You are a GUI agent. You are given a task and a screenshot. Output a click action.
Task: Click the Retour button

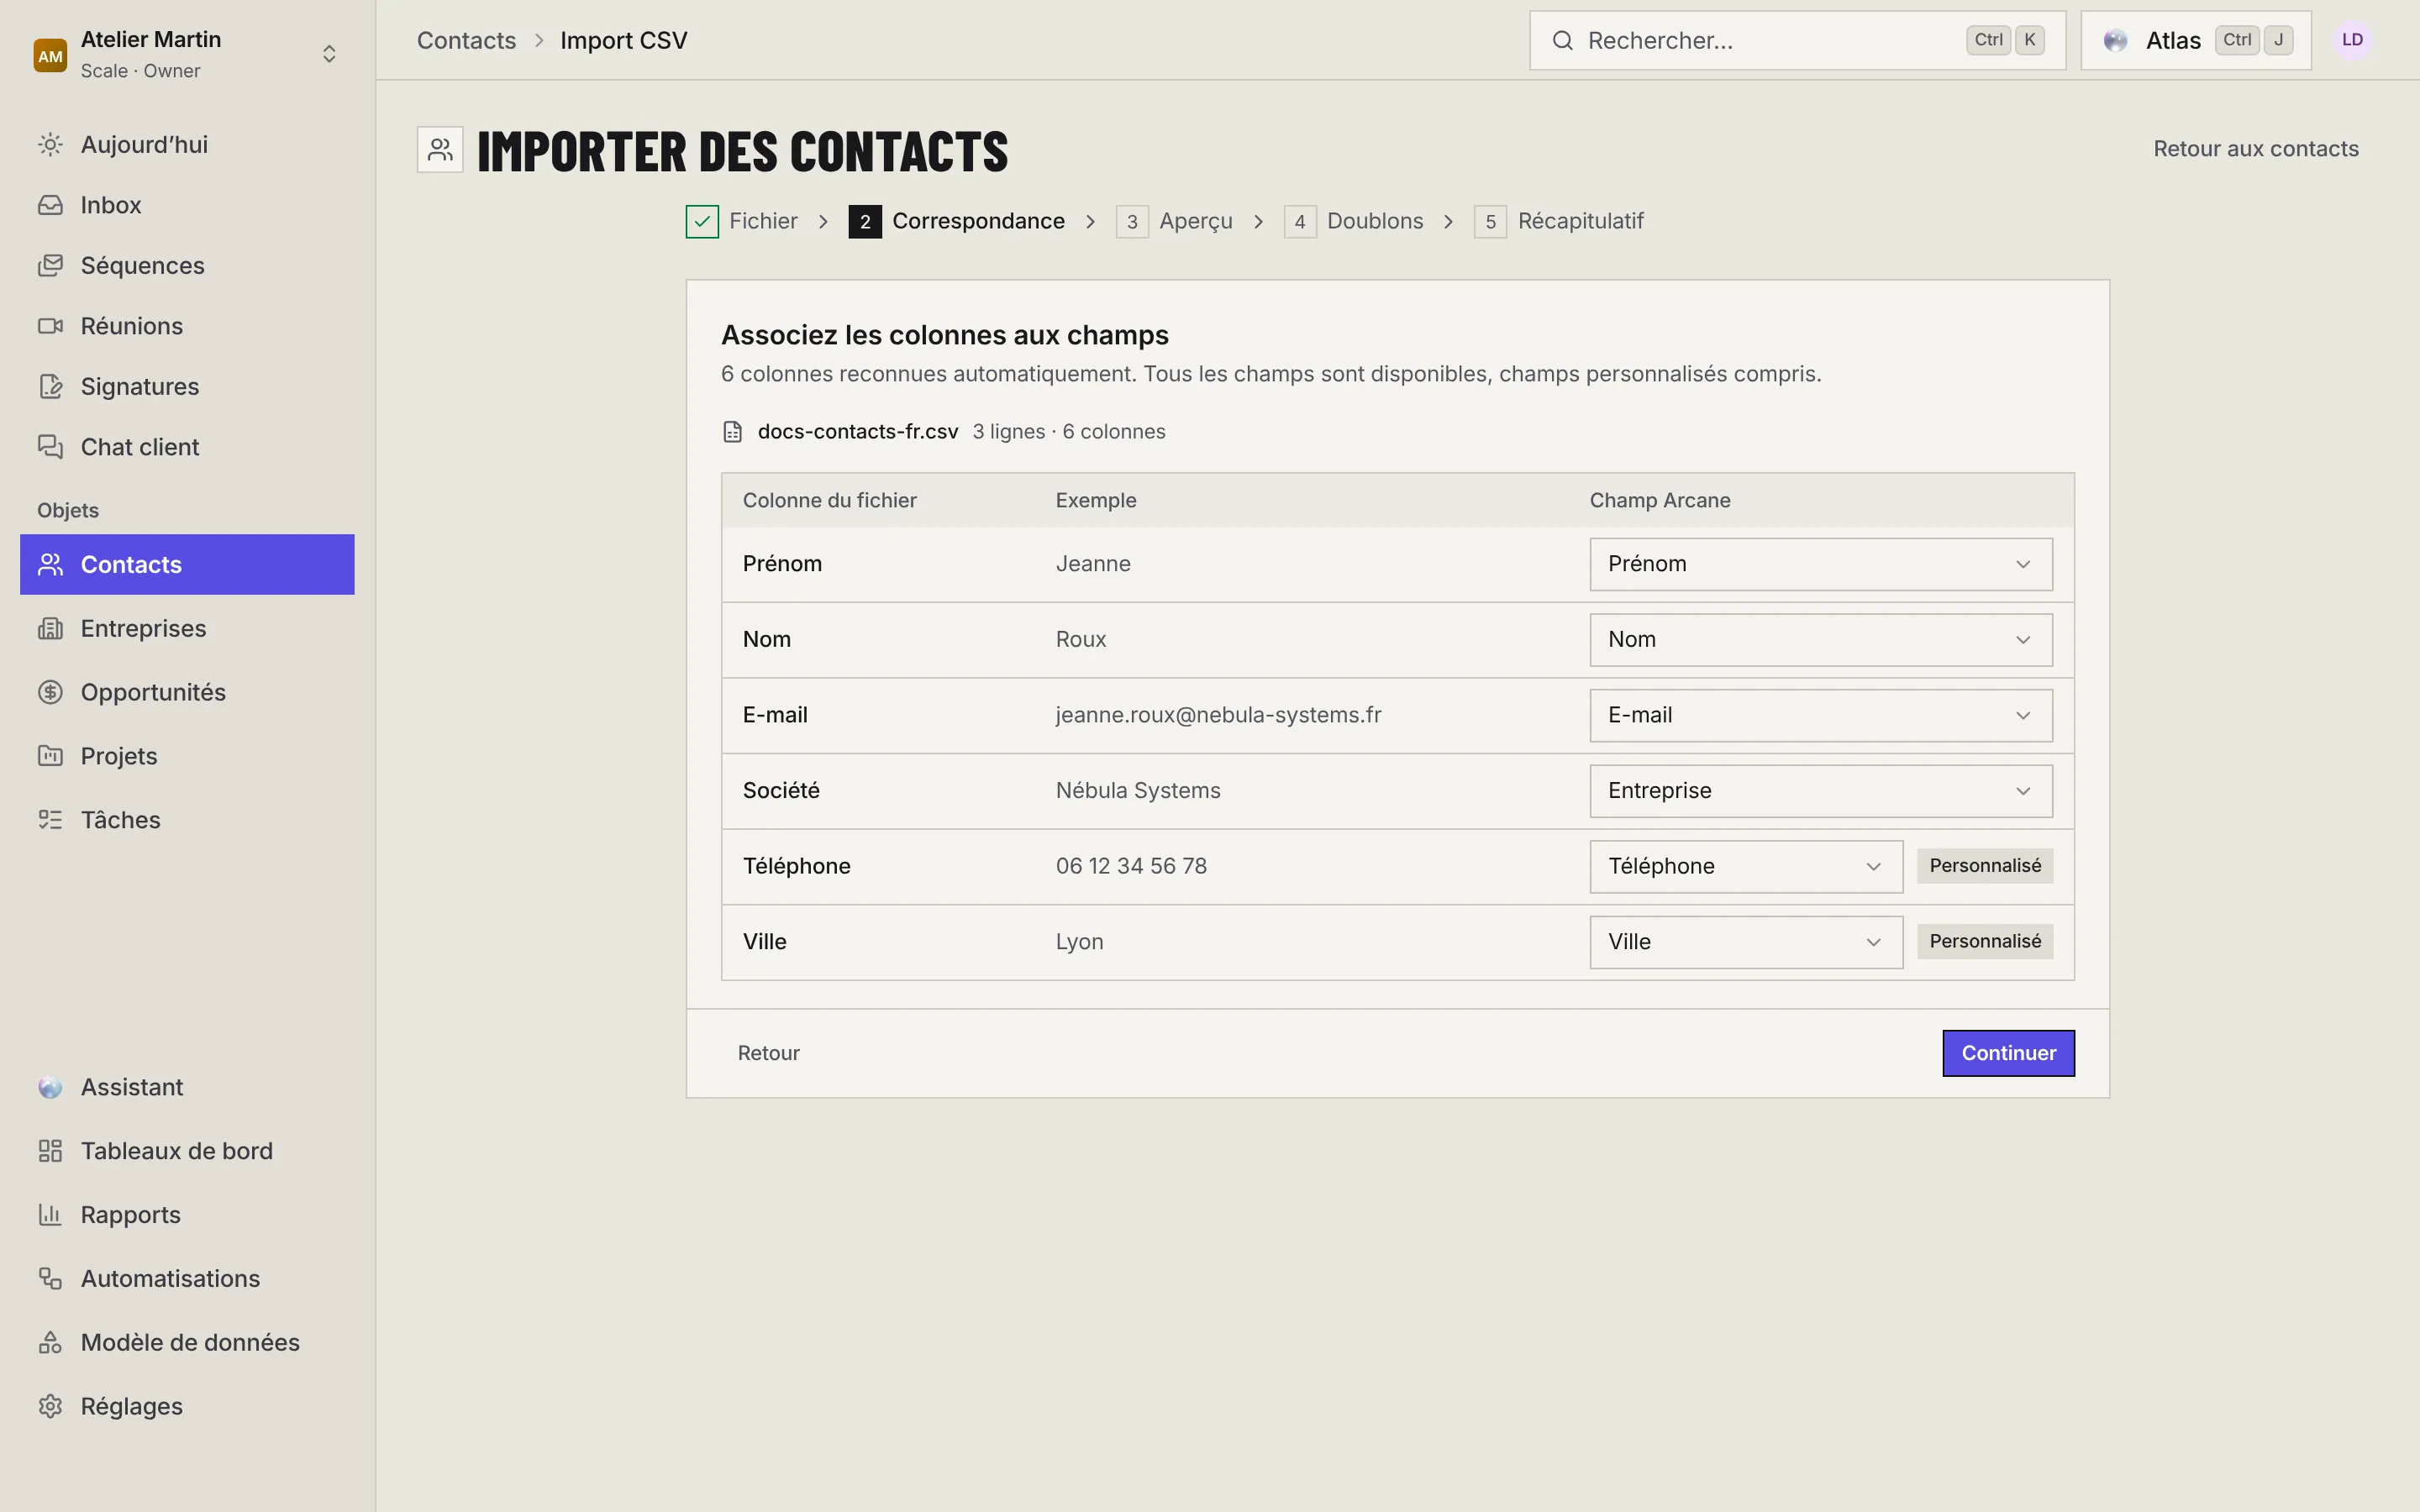pyautogui.click(x=768, y=1053)
